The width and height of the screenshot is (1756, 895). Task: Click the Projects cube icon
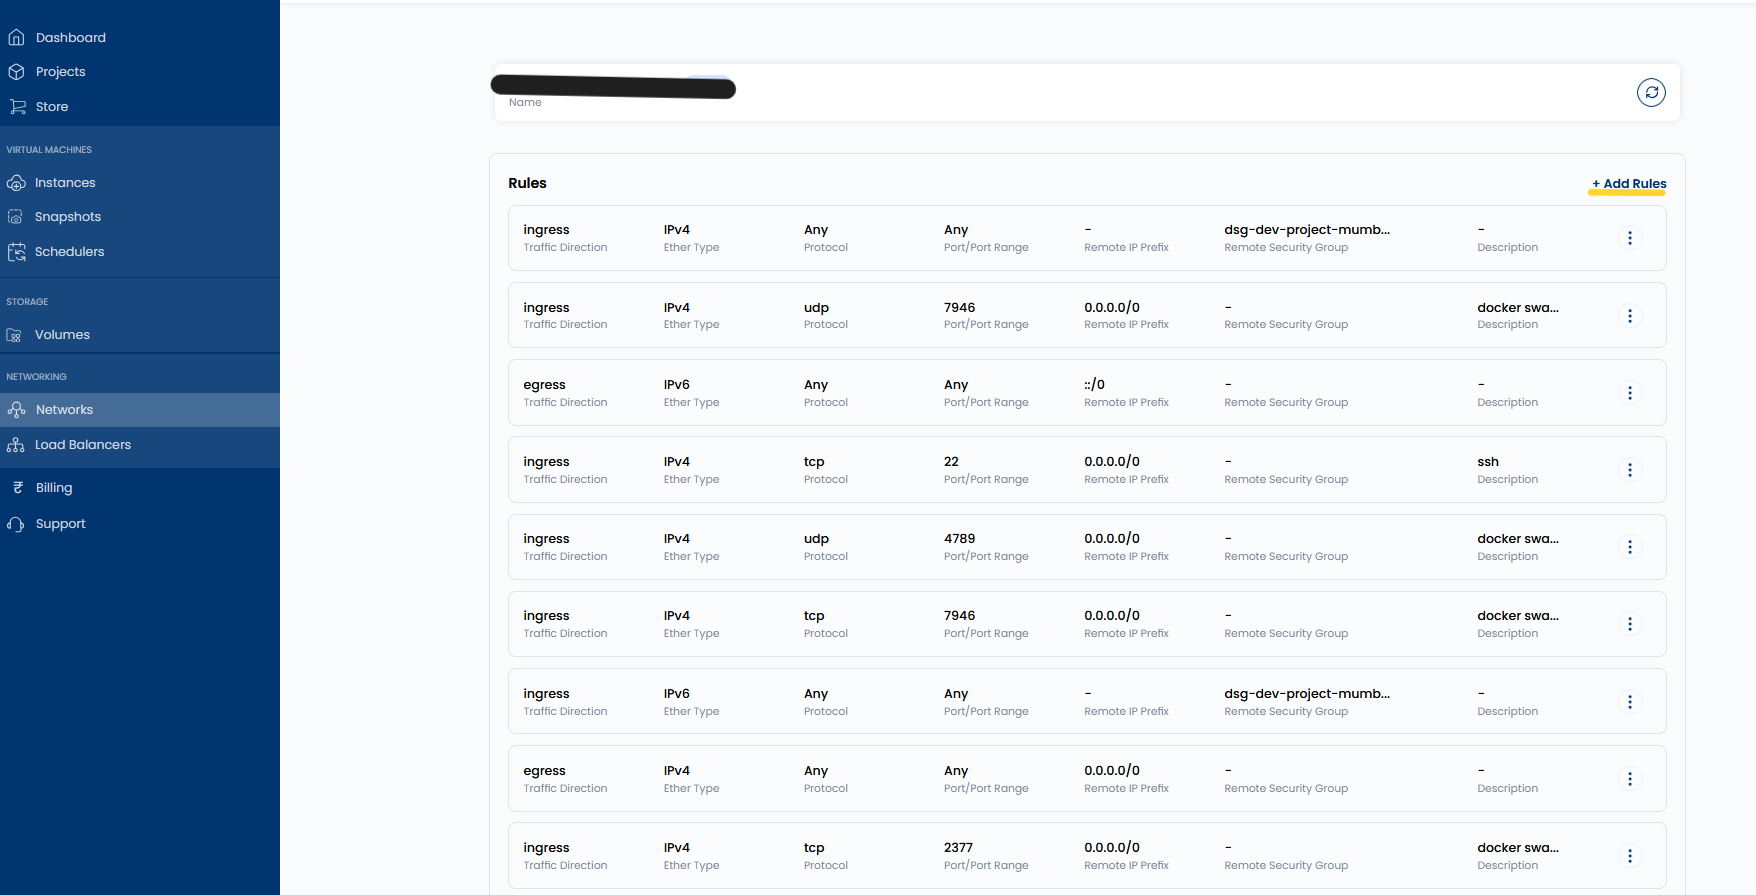pos(16,72)
